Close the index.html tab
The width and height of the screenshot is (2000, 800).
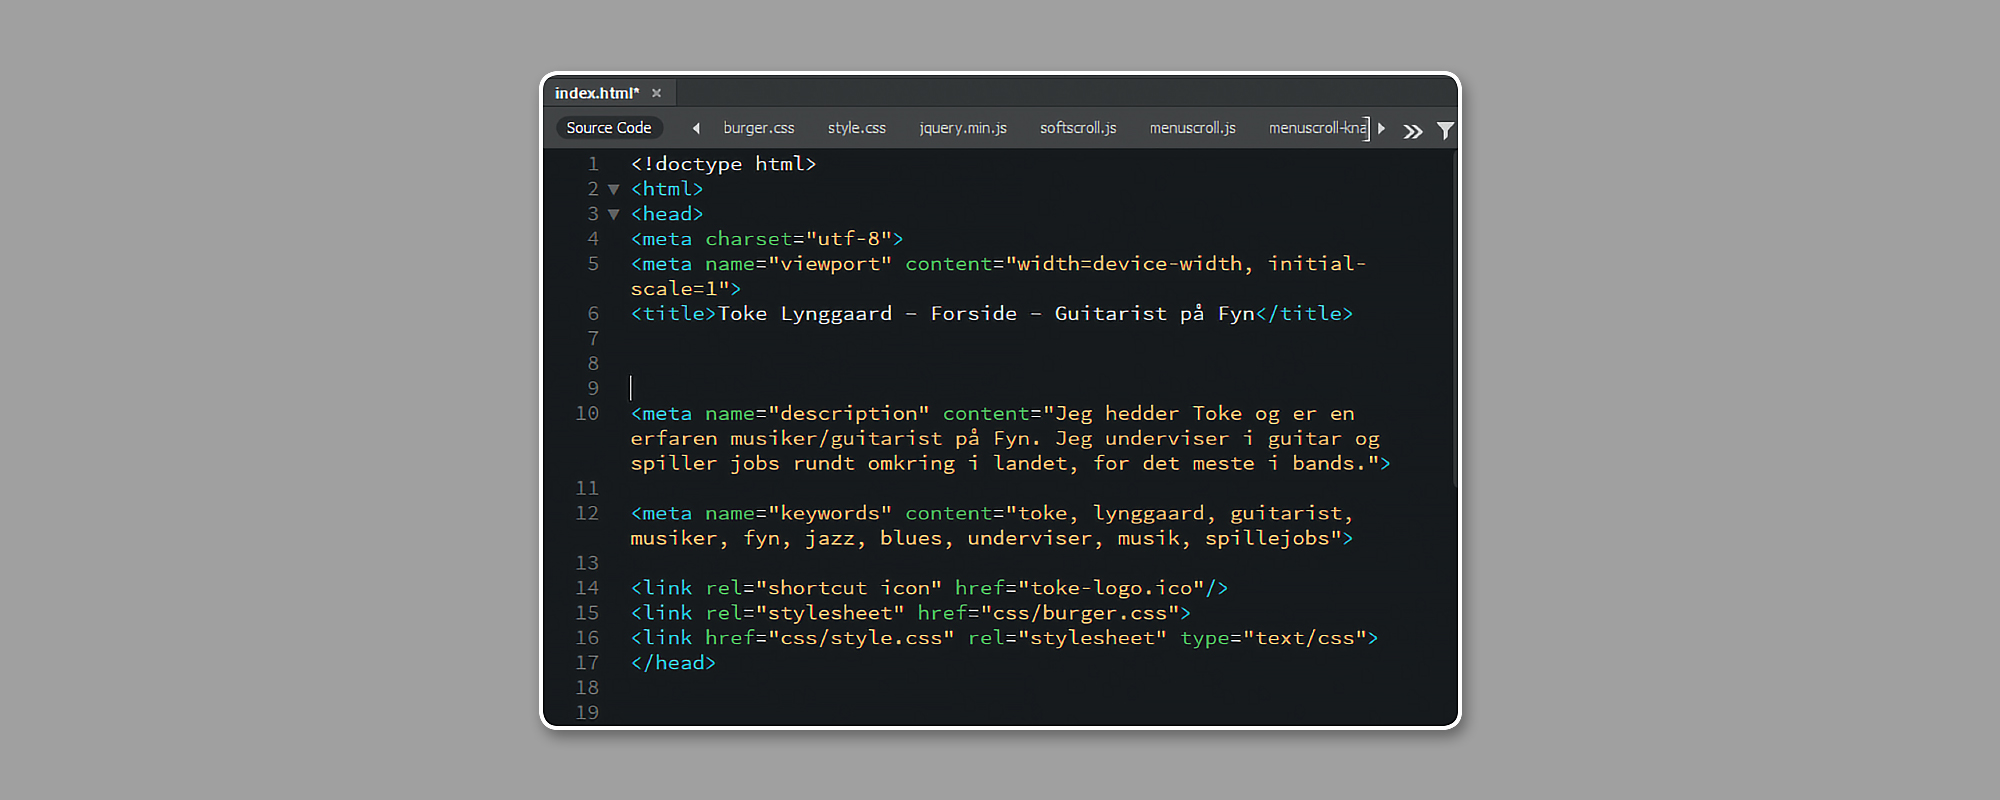pos(657,93)
